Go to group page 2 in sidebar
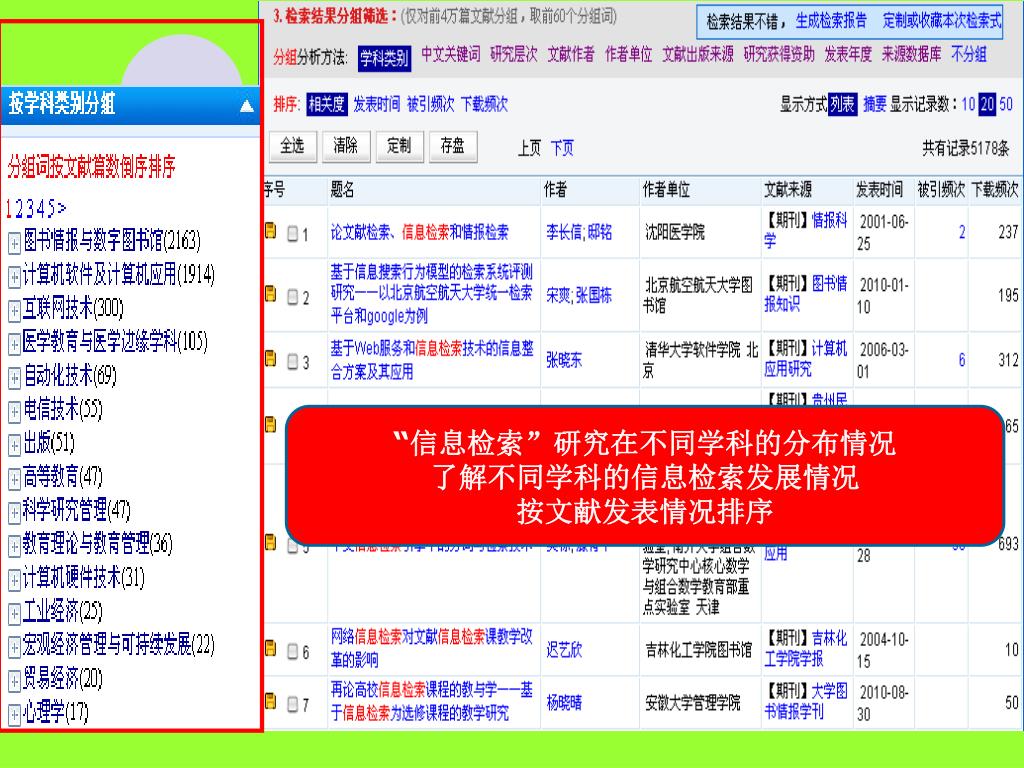 (x=19, y=209)
